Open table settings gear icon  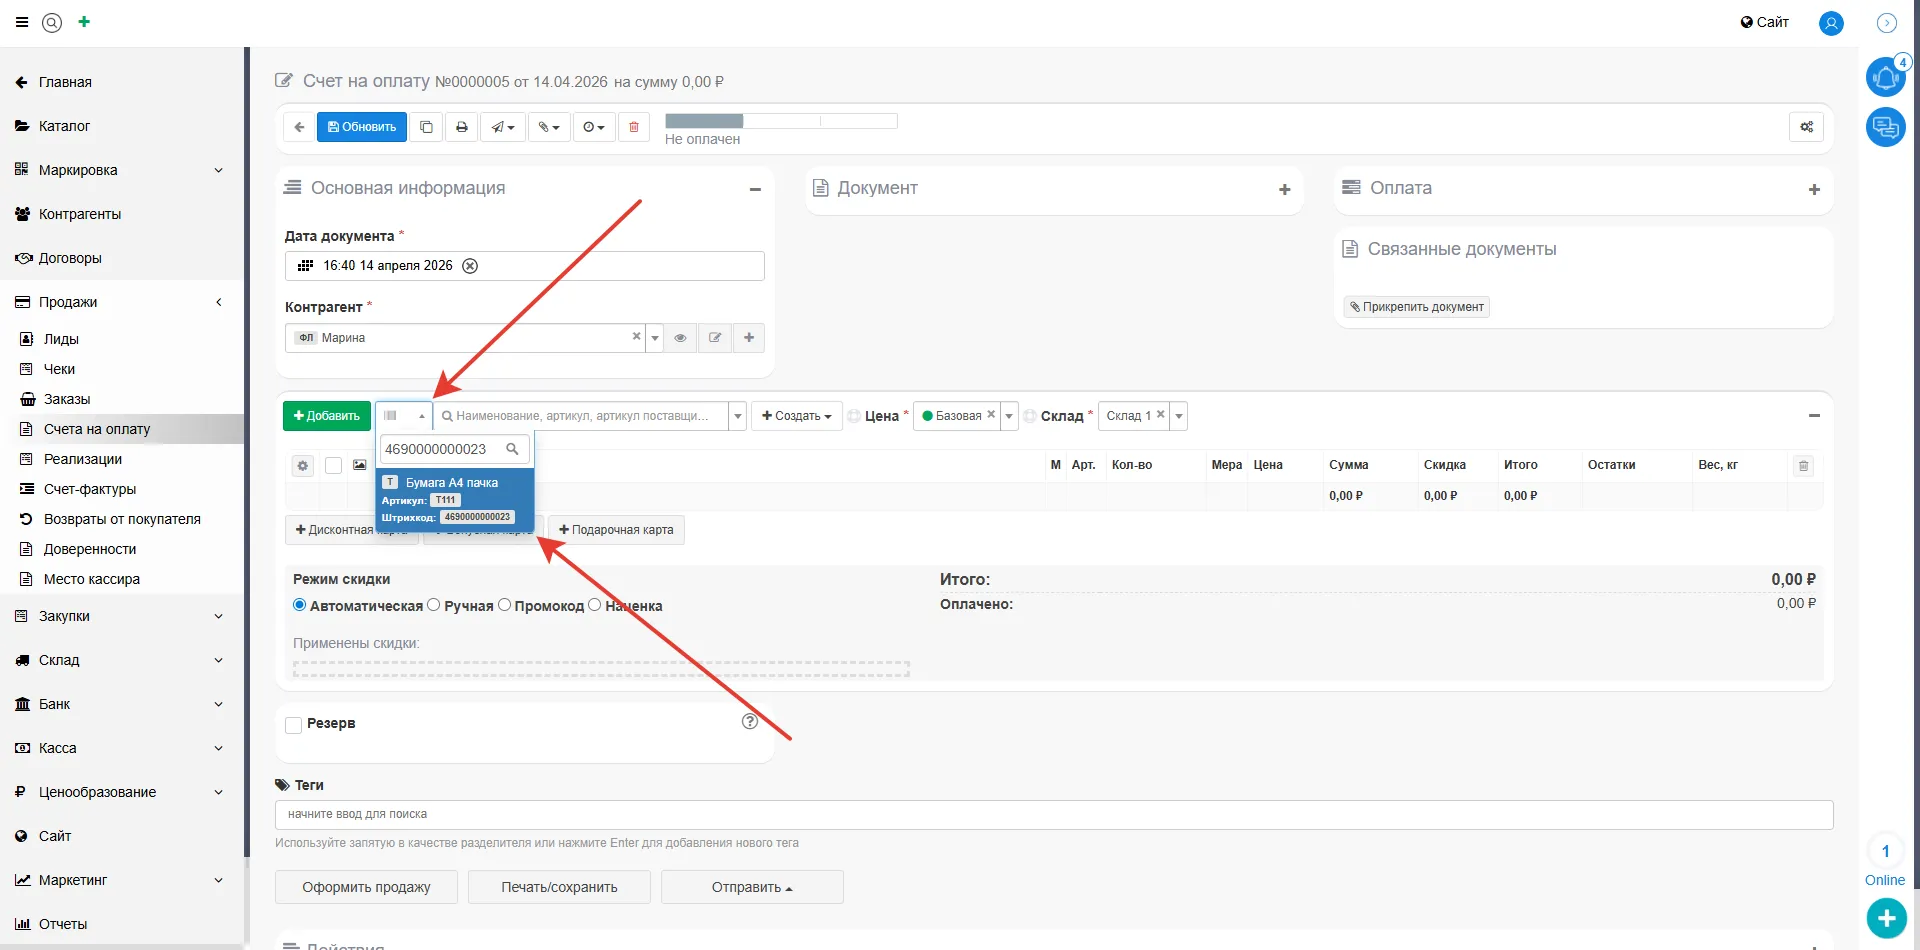[303, 466]
